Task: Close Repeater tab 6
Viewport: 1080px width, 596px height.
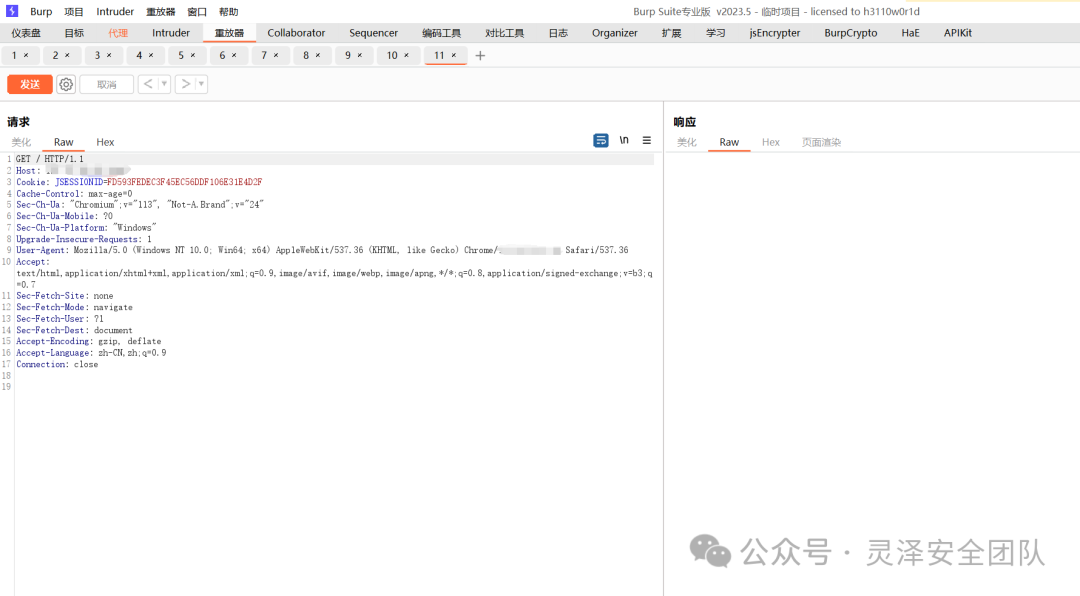Action: point(234,55)
